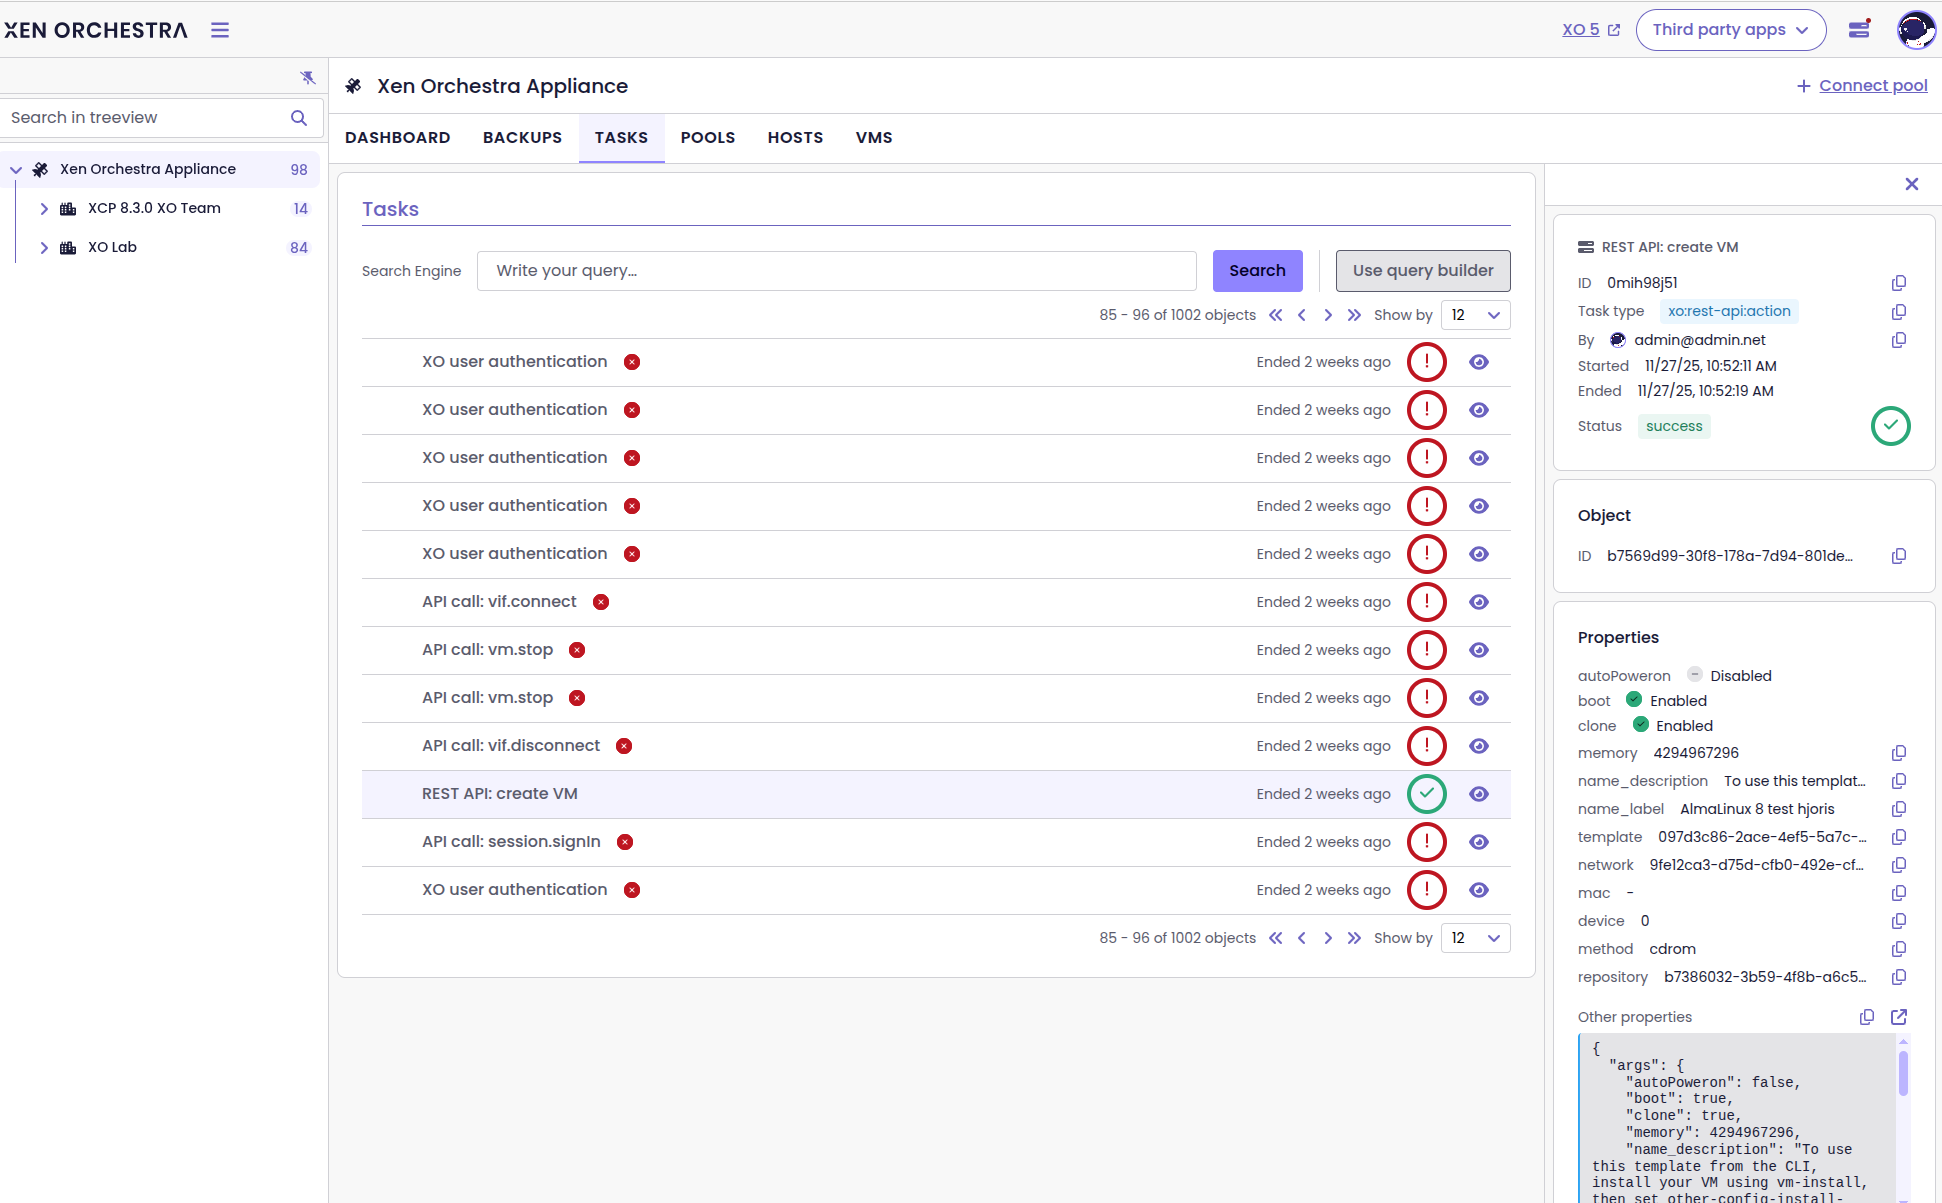The height and width of the screenshot is (1203, 1942).
Task: Expand the XCP 8.3.0 XO Team pool
Action: (44, 209)
